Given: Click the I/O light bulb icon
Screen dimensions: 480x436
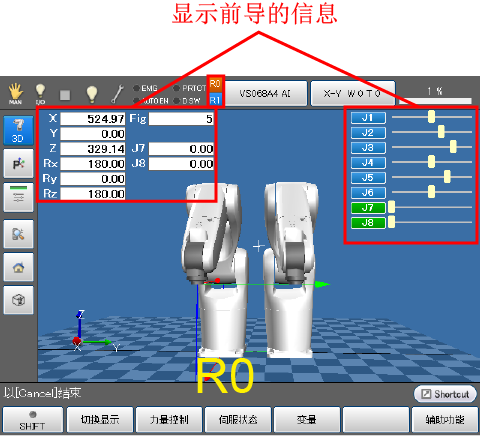Looking at the screenshot, I should coord(40,94).
